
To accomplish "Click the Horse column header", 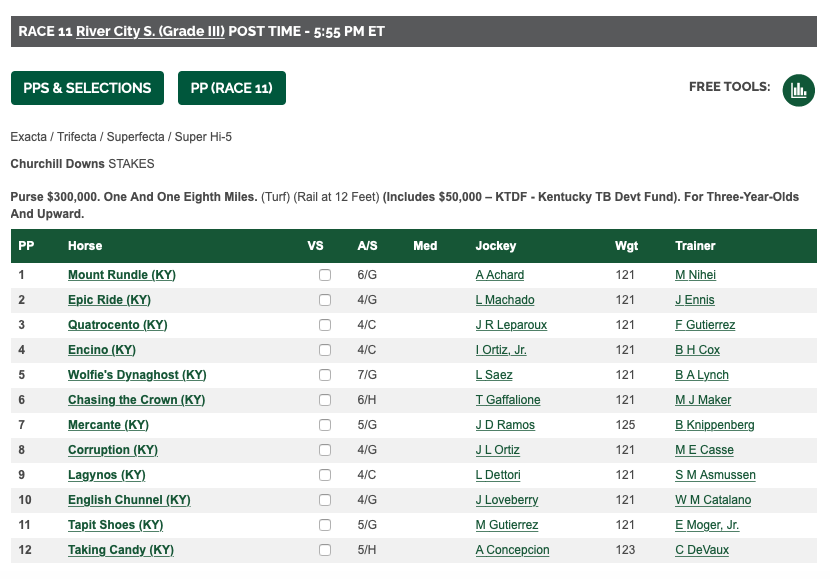I will (85, 246).
